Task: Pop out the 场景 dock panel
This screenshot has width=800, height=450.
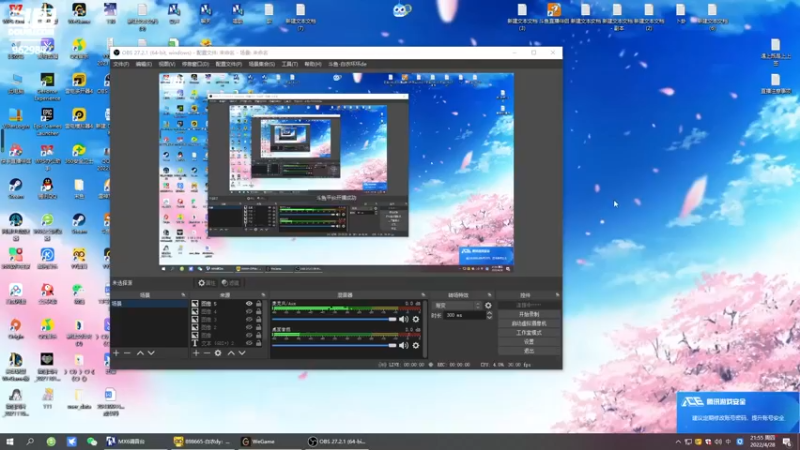Action: tap(183, 295)
